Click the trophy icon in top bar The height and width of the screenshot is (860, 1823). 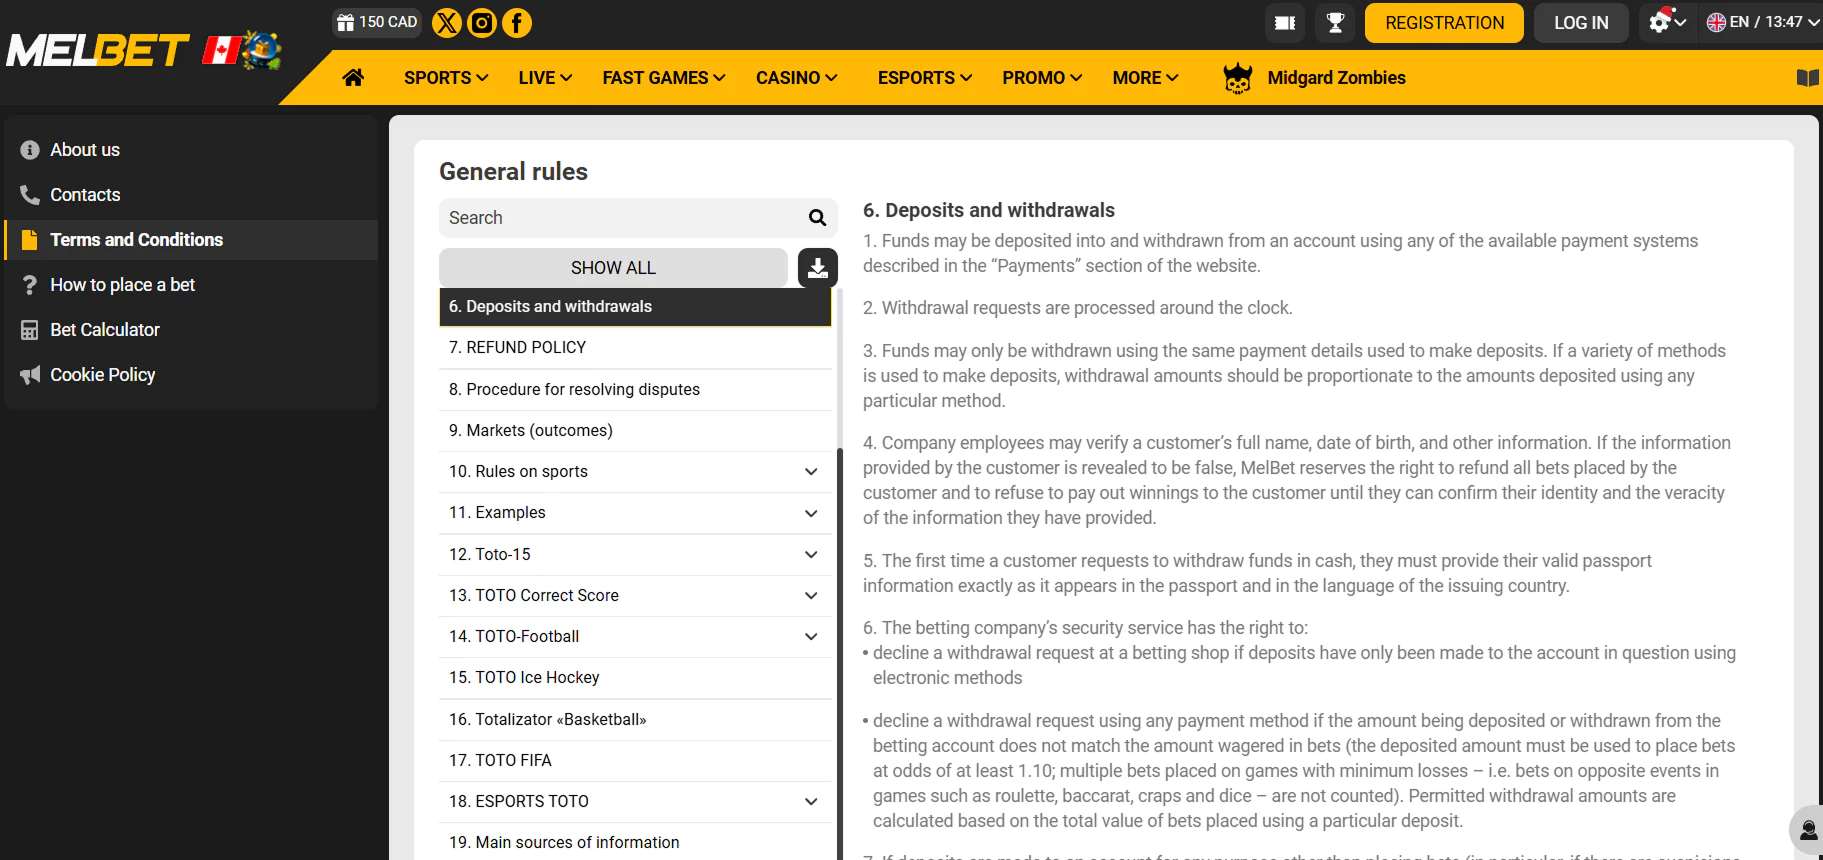(x=1335, y=23)
